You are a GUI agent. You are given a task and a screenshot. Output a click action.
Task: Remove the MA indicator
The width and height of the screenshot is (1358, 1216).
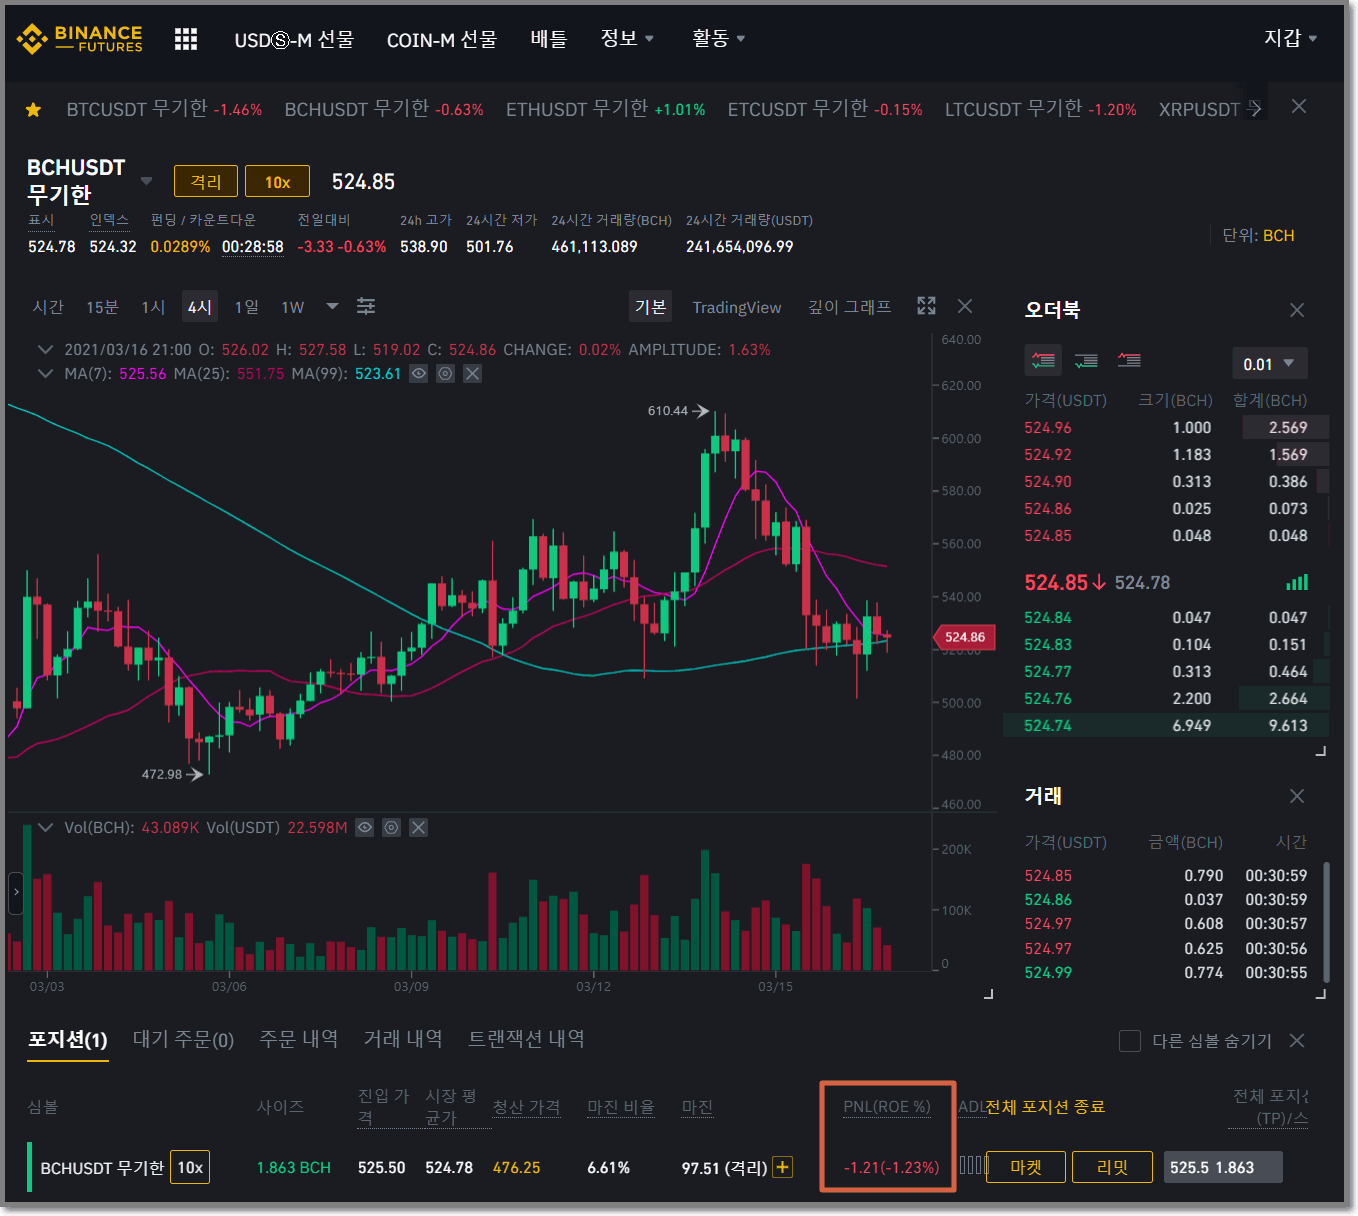[473, 373]
